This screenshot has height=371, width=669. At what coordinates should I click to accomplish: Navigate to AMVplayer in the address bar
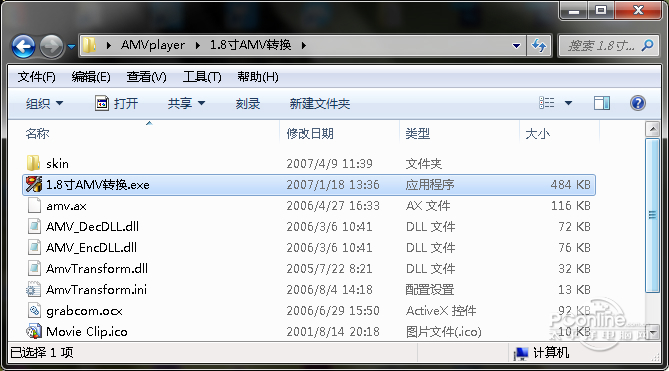pos(153,45)
